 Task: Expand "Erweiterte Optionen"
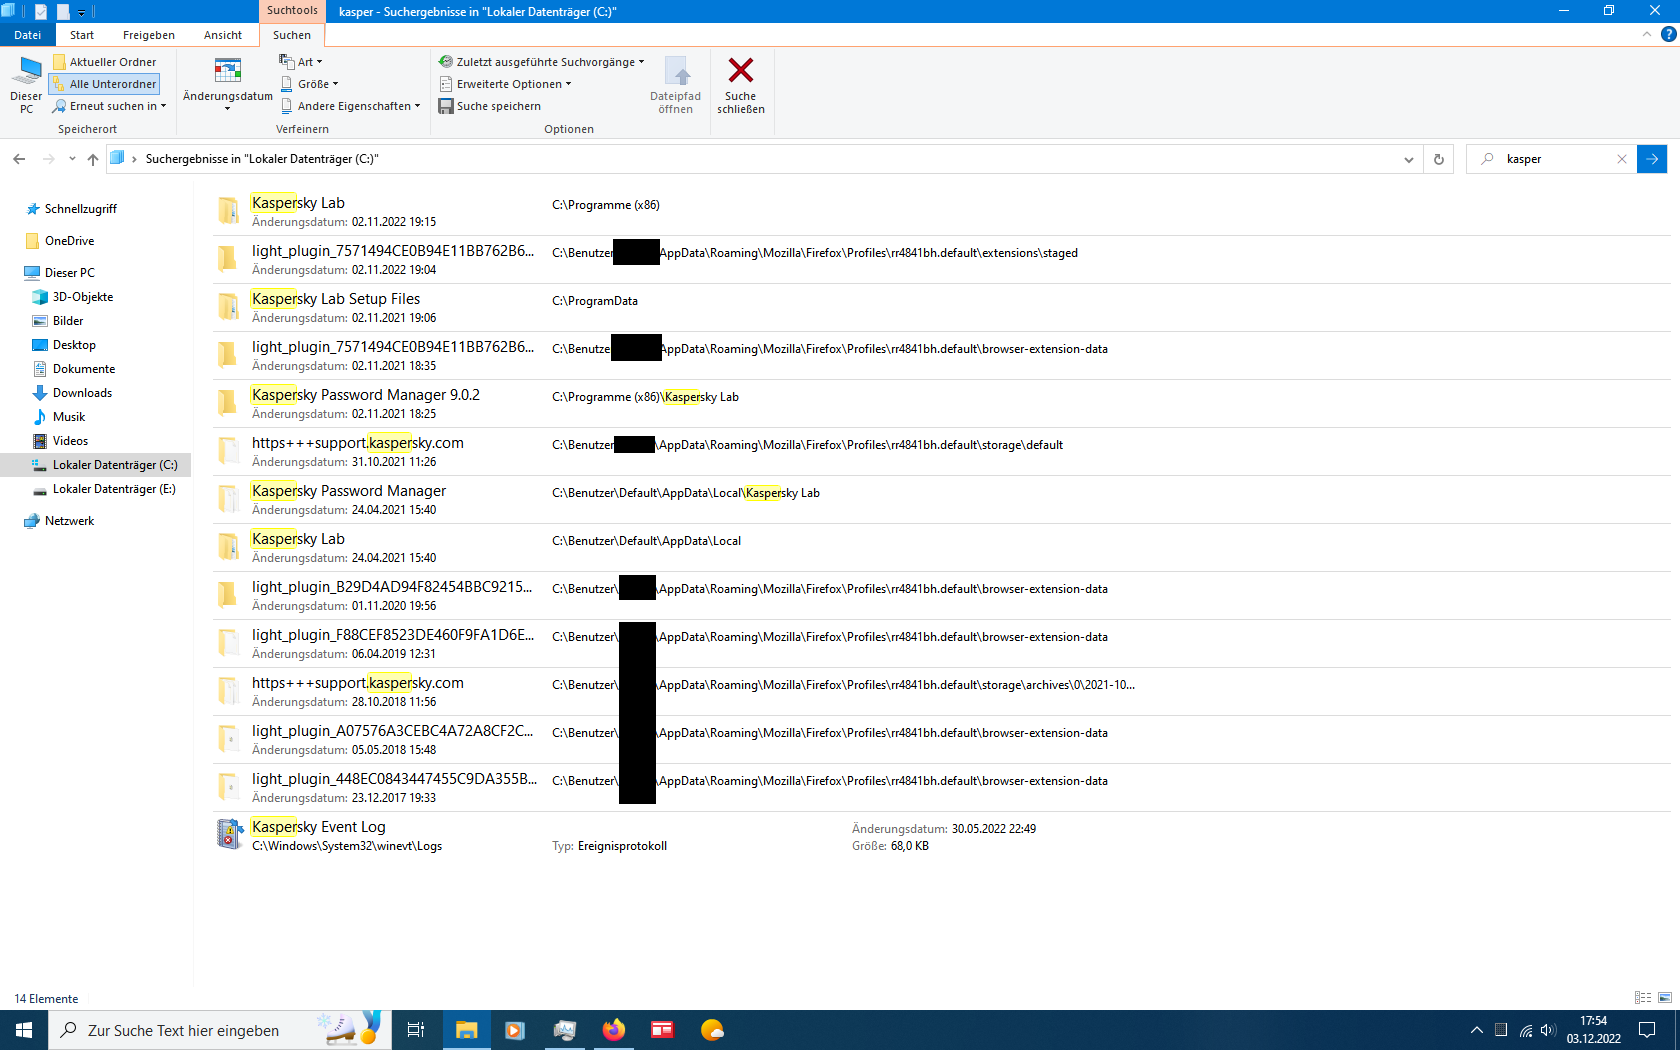505,83
